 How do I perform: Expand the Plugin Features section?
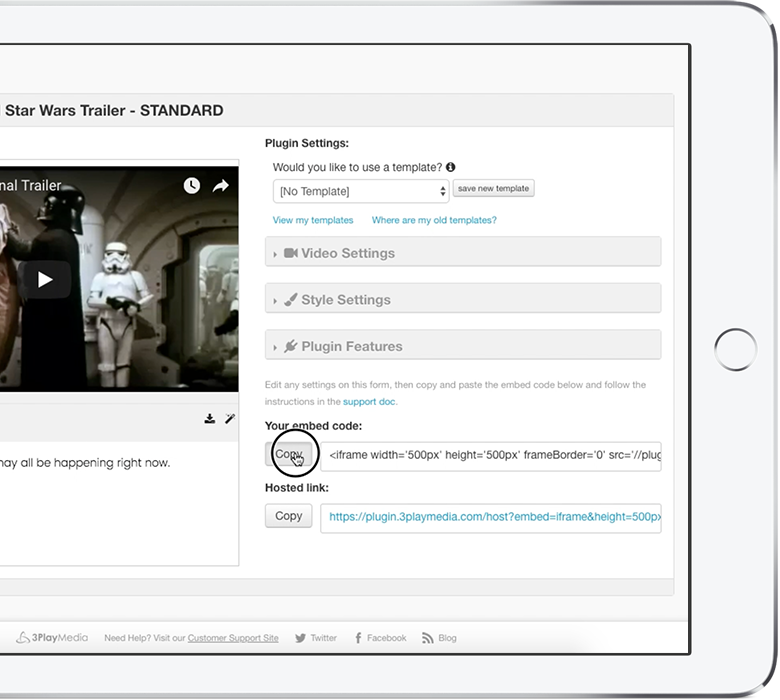(463, 345)
